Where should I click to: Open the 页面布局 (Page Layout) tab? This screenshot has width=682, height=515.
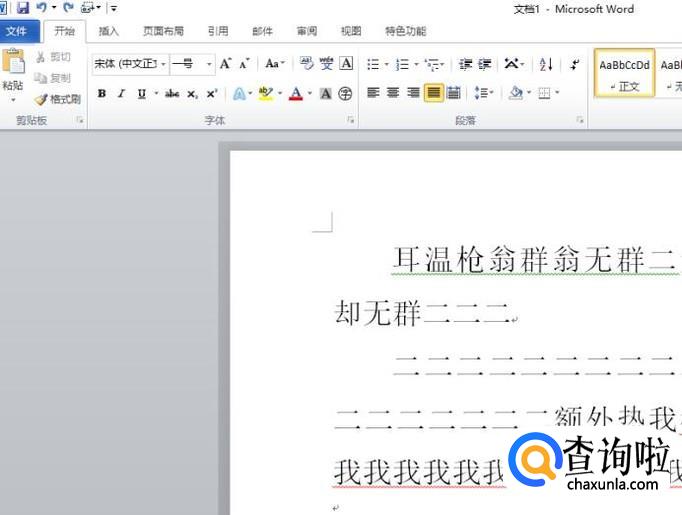tap(163, 31)
